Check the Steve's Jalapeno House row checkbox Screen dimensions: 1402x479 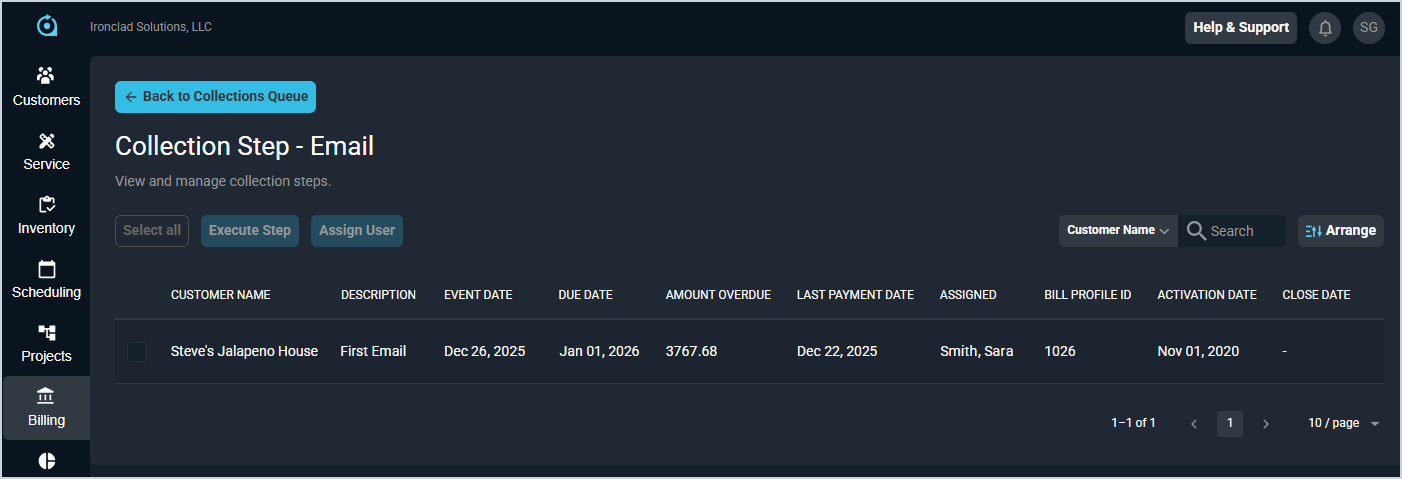137,352
